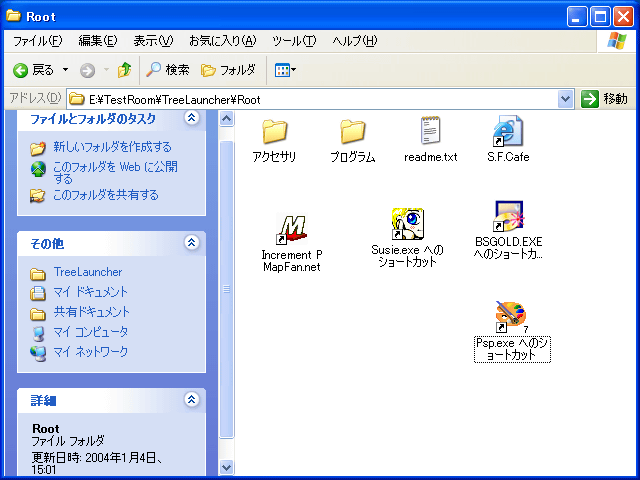Minimize the Root window
Screen dimensions: 640x480
[x=577, y=17]
